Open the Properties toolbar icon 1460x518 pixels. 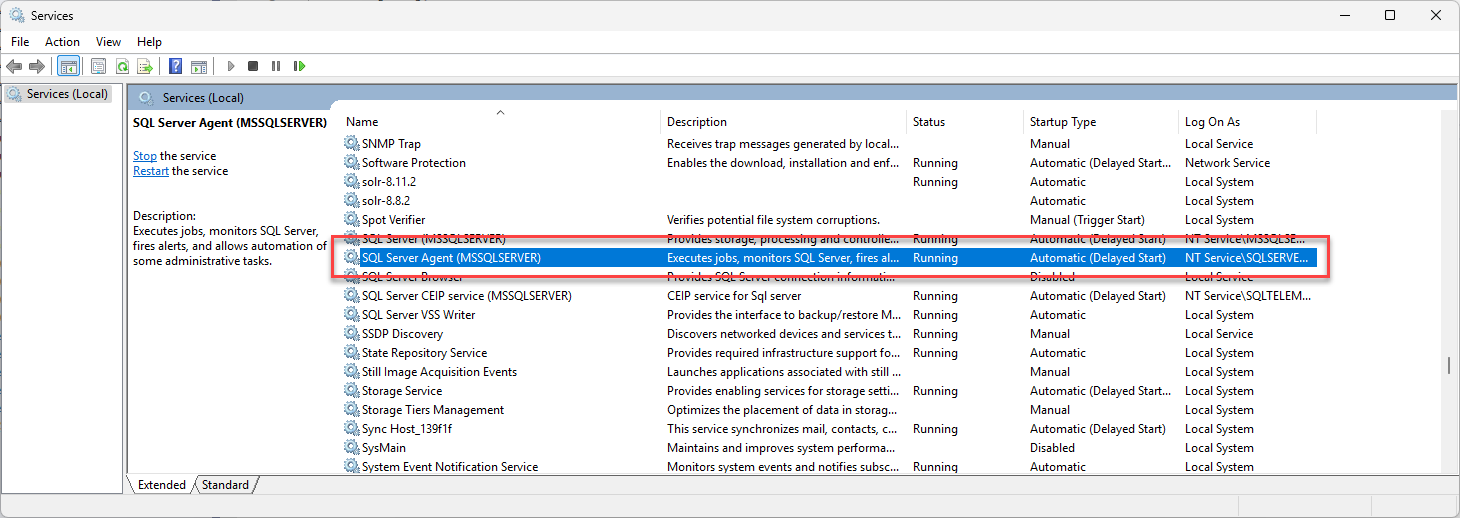(x=98, y=67)
